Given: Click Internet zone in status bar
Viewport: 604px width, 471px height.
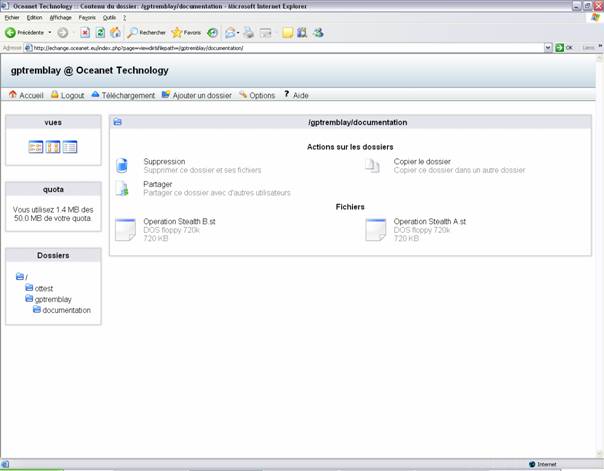Looking at the screenshot, I should click(542, 464).
